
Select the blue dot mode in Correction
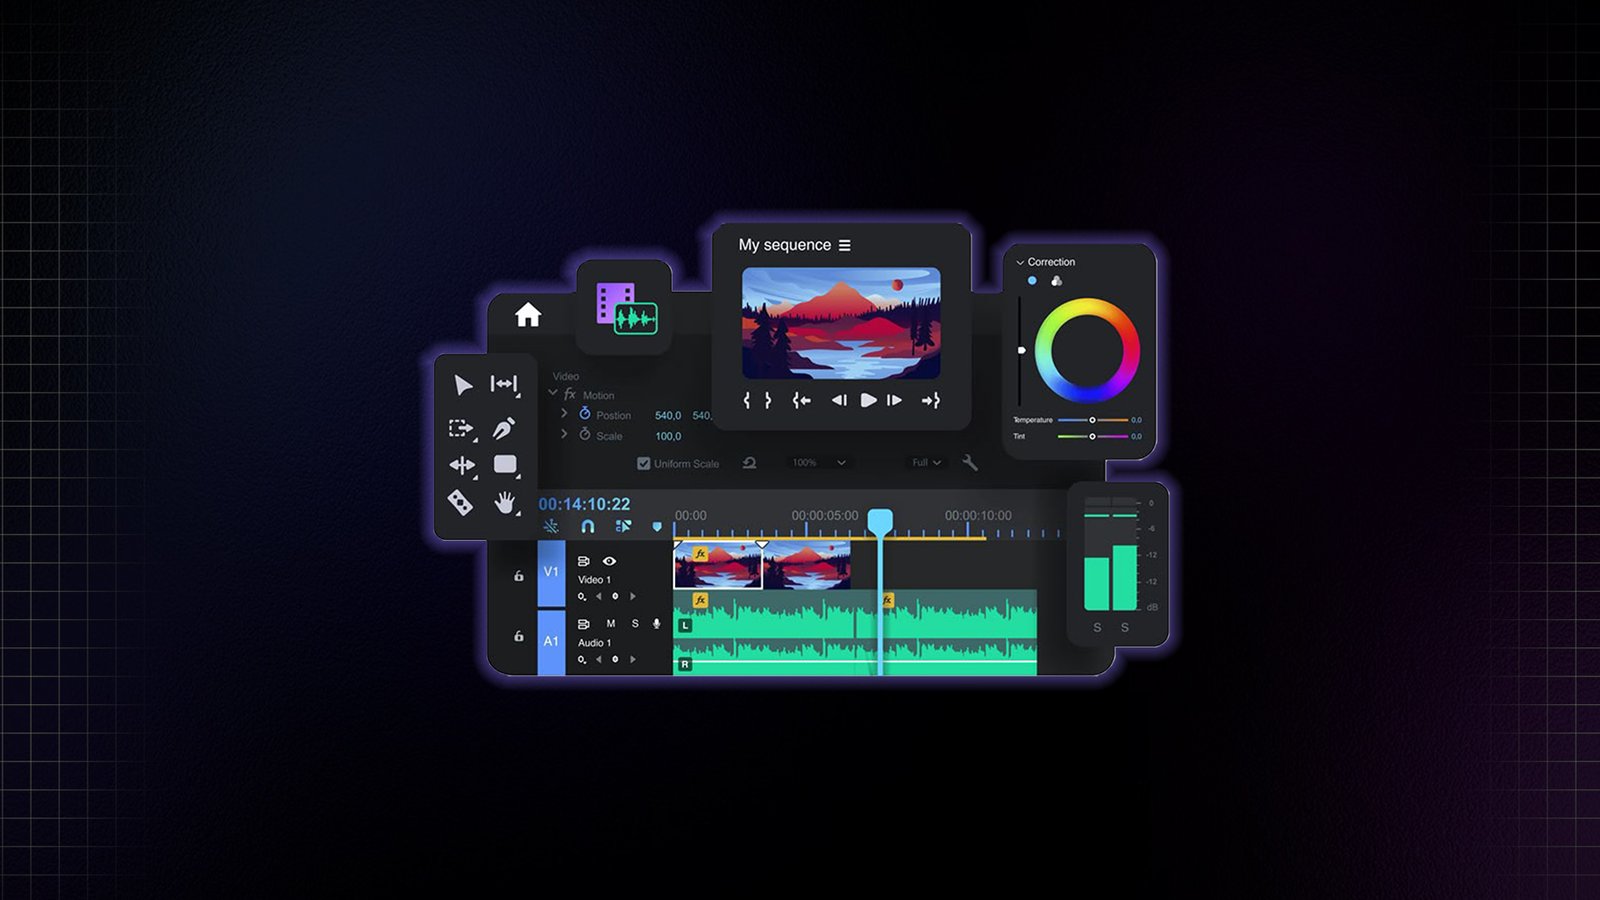click(x=1032, y=281)
